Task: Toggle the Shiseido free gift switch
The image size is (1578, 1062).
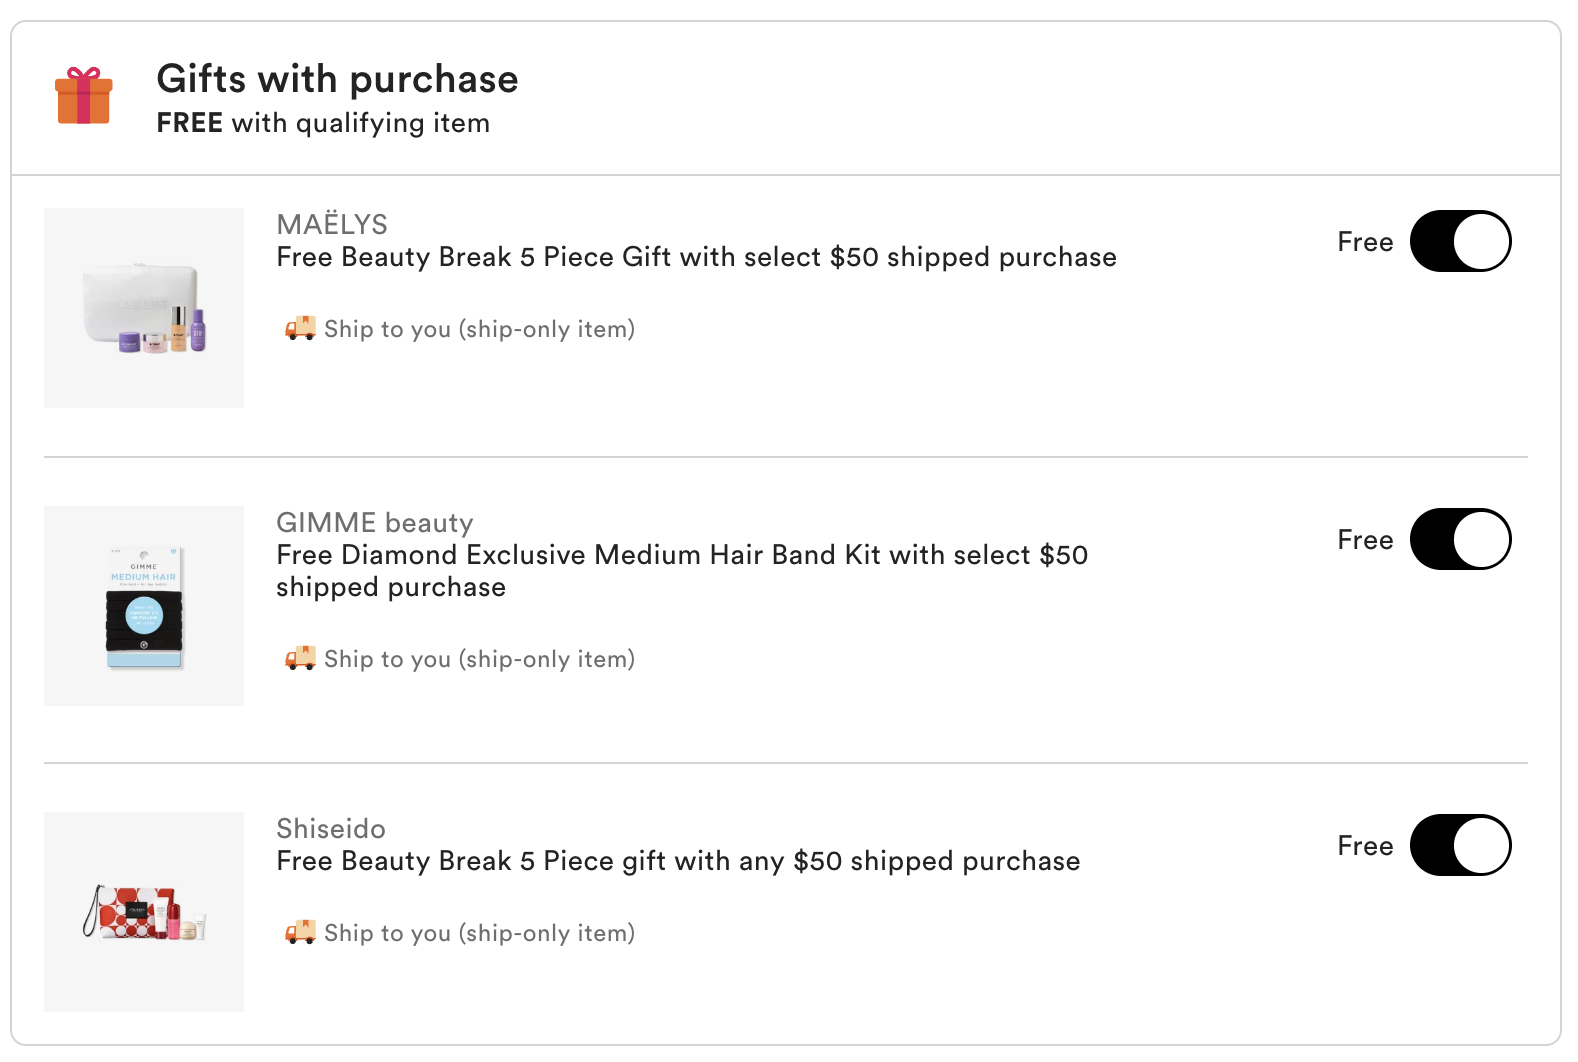Action: [x=1460, y=845]
